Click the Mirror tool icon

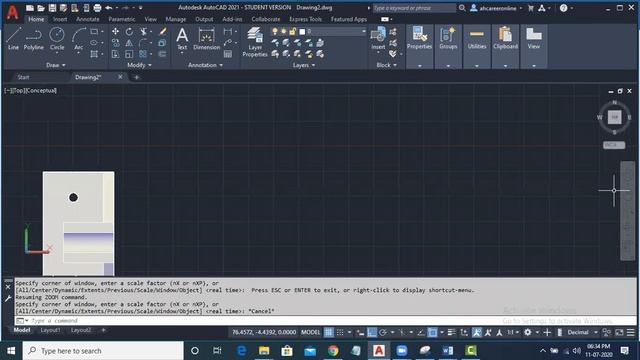129,43
